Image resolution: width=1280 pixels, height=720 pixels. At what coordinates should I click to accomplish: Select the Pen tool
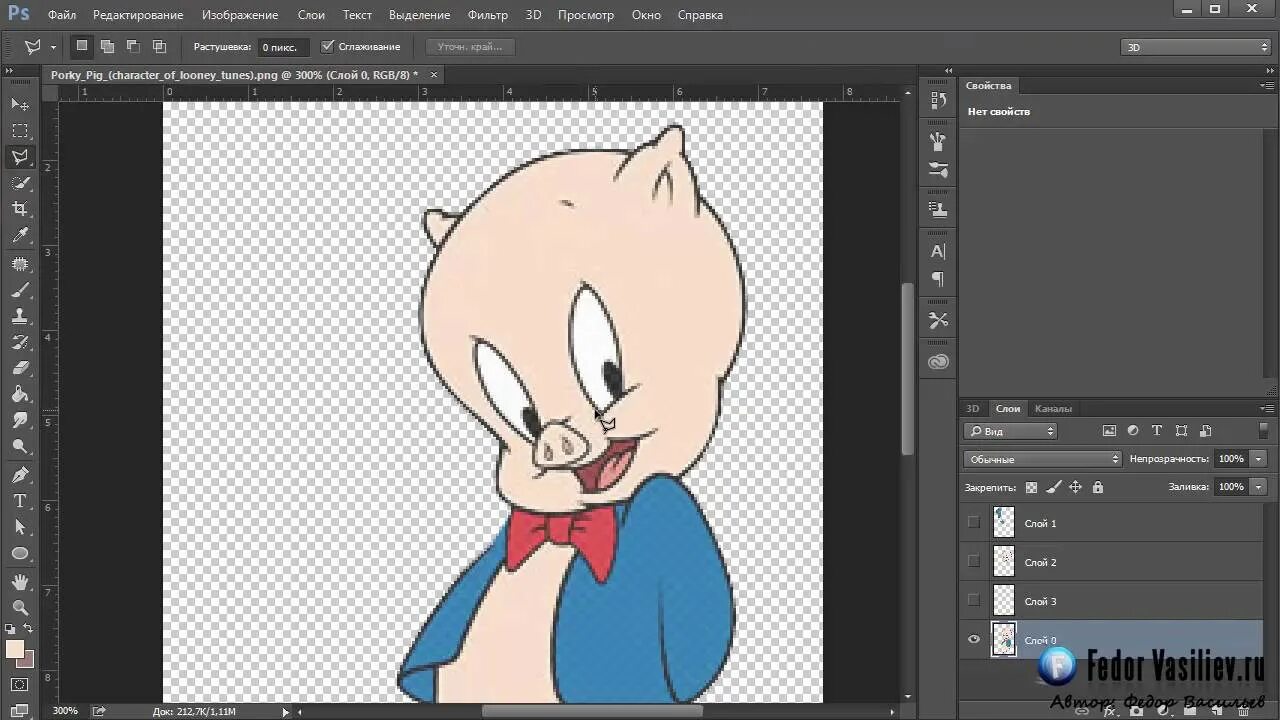click(20, 475)
